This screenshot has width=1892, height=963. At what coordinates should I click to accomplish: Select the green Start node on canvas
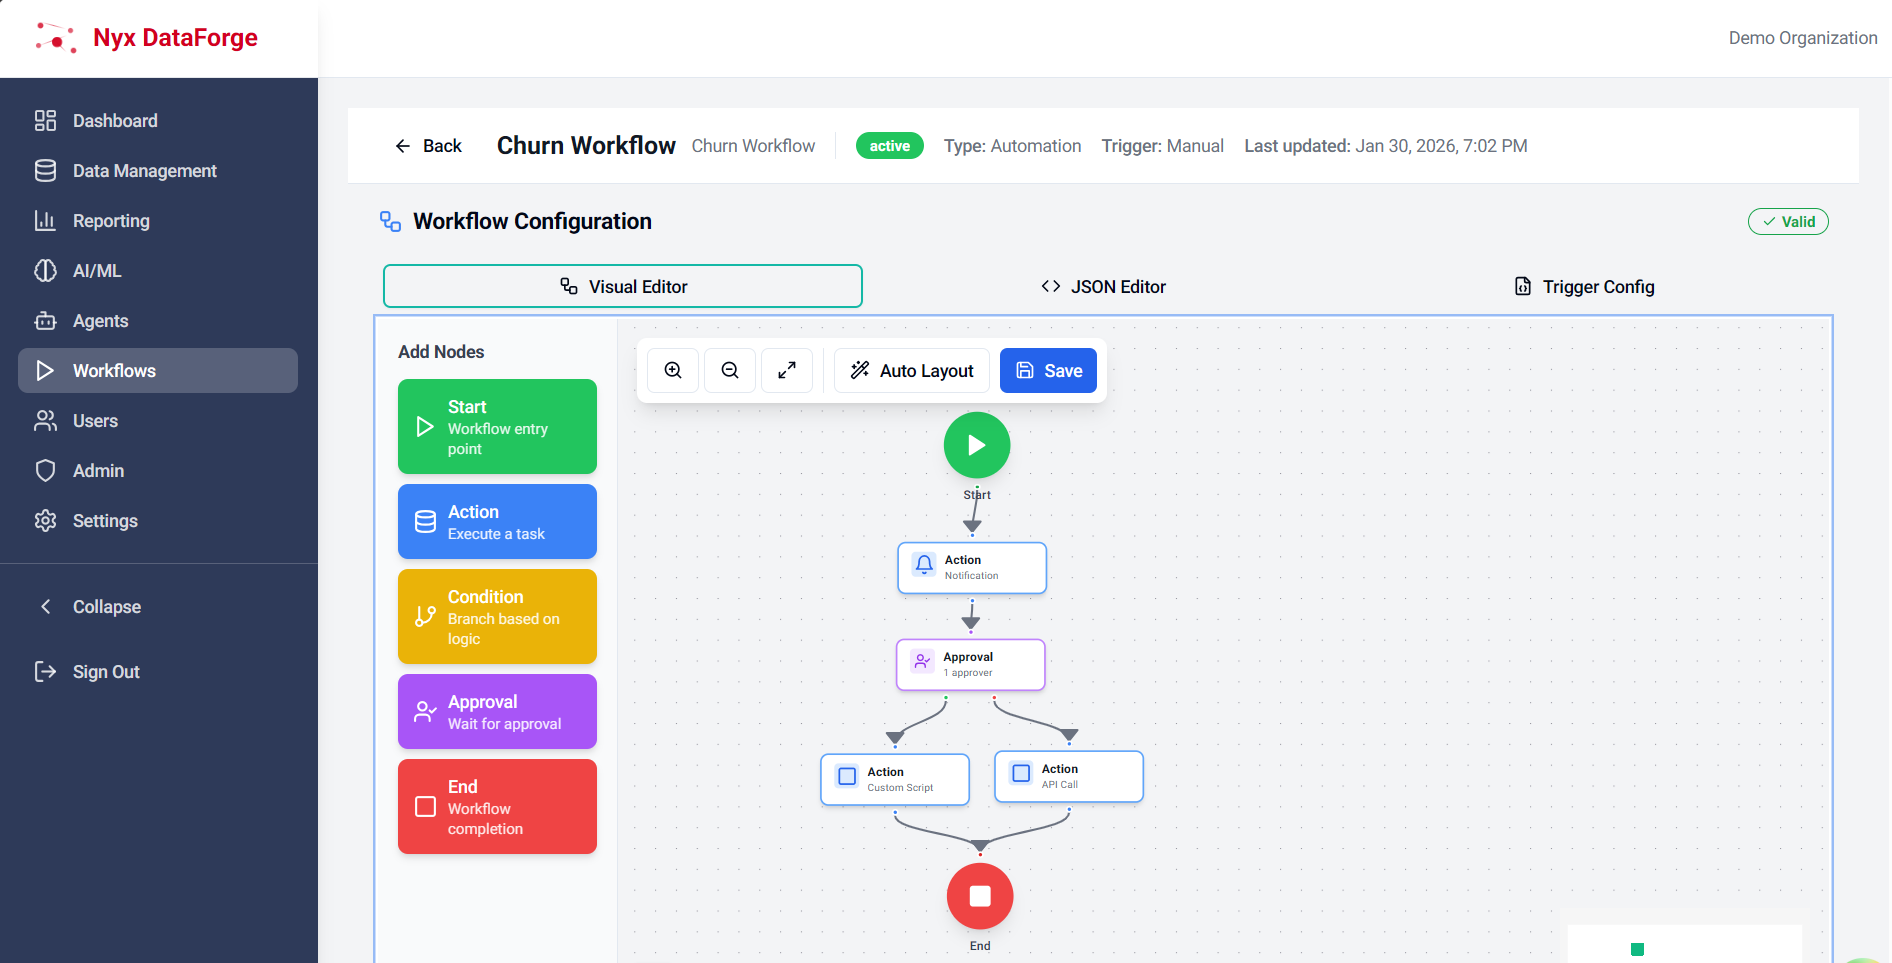(976, 446)
